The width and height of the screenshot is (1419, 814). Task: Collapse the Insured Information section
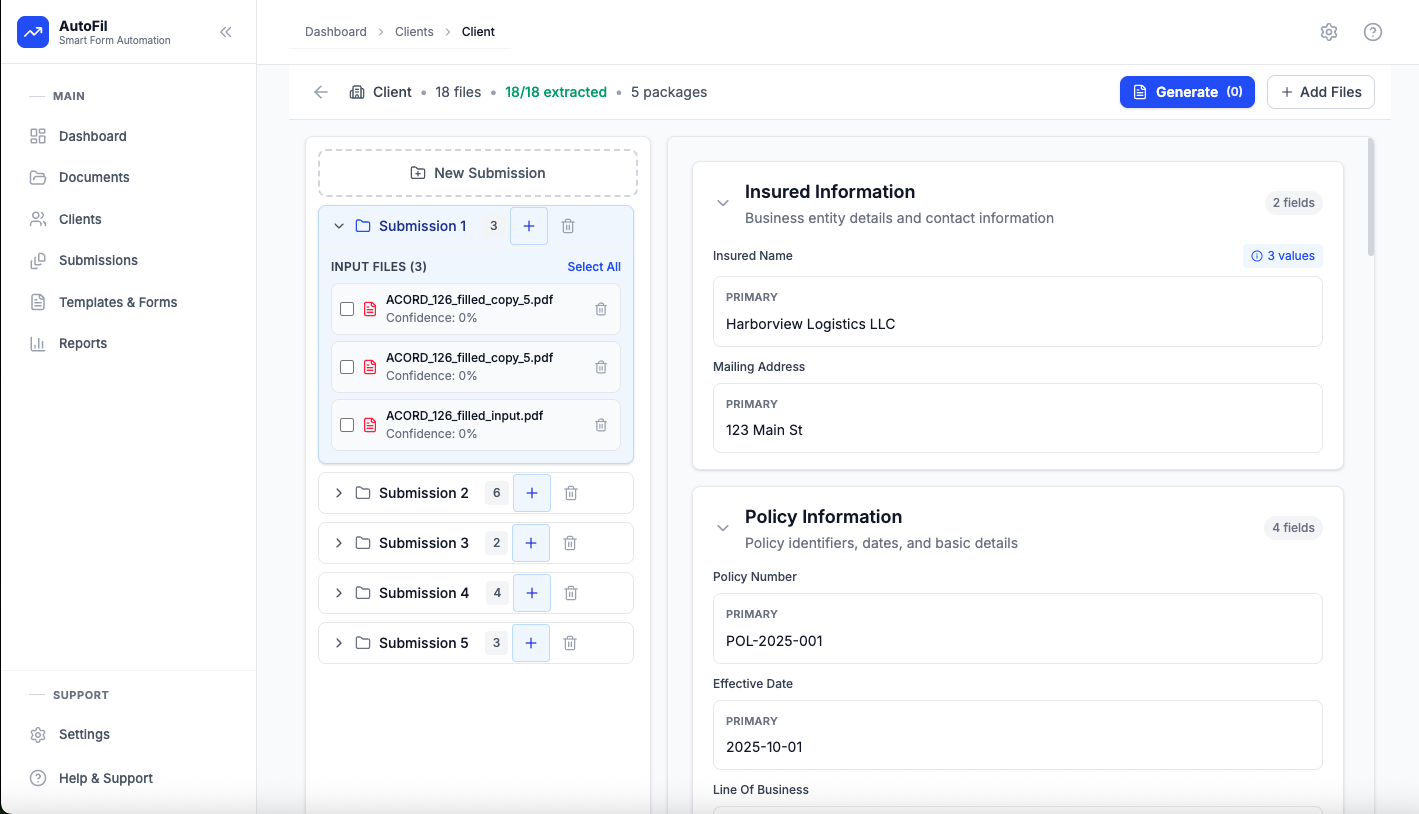[723, 202]
